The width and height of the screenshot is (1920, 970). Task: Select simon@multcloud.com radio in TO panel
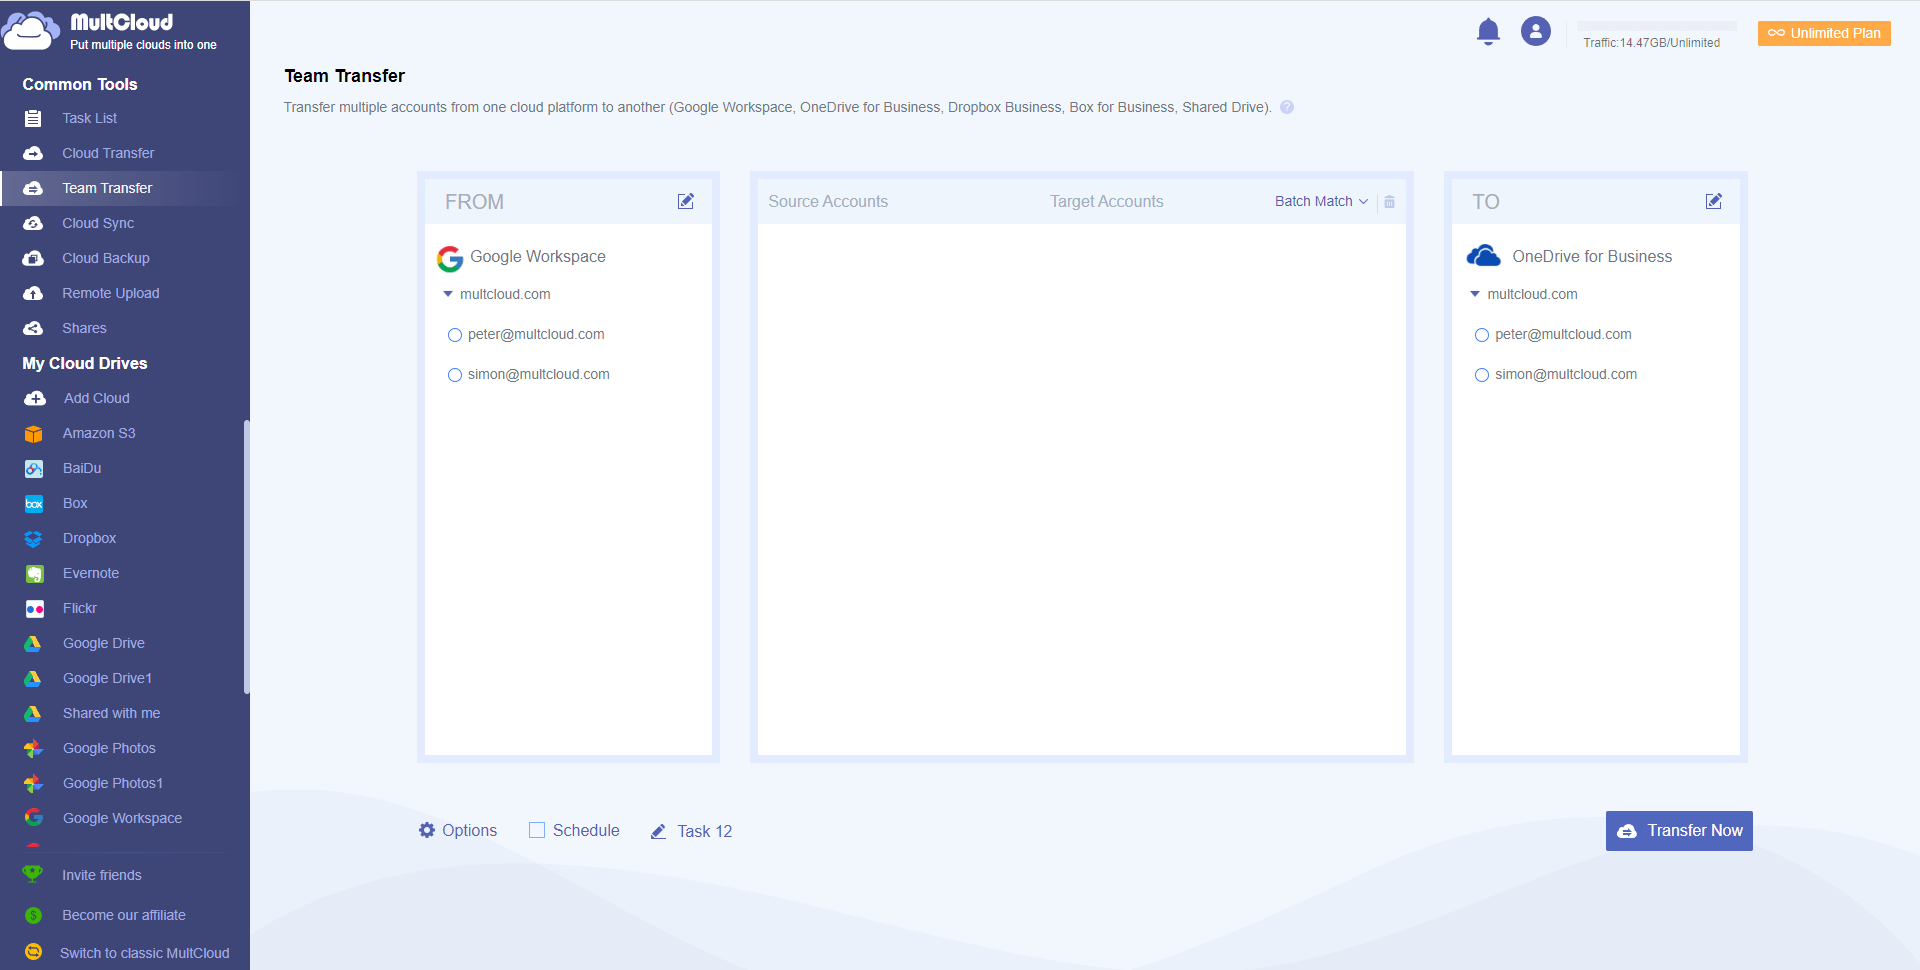point(1482,375)
